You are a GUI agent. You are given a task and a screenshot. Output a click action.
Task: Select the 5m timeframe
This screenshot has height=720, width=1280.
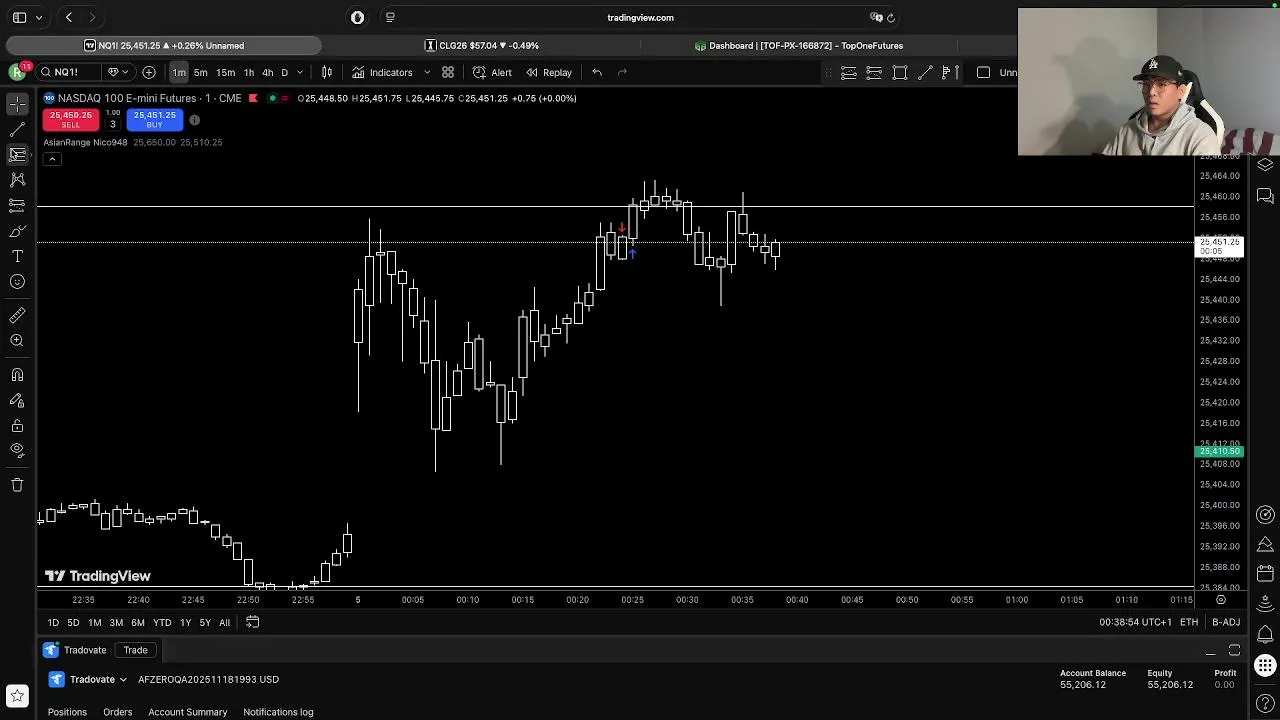201,72
